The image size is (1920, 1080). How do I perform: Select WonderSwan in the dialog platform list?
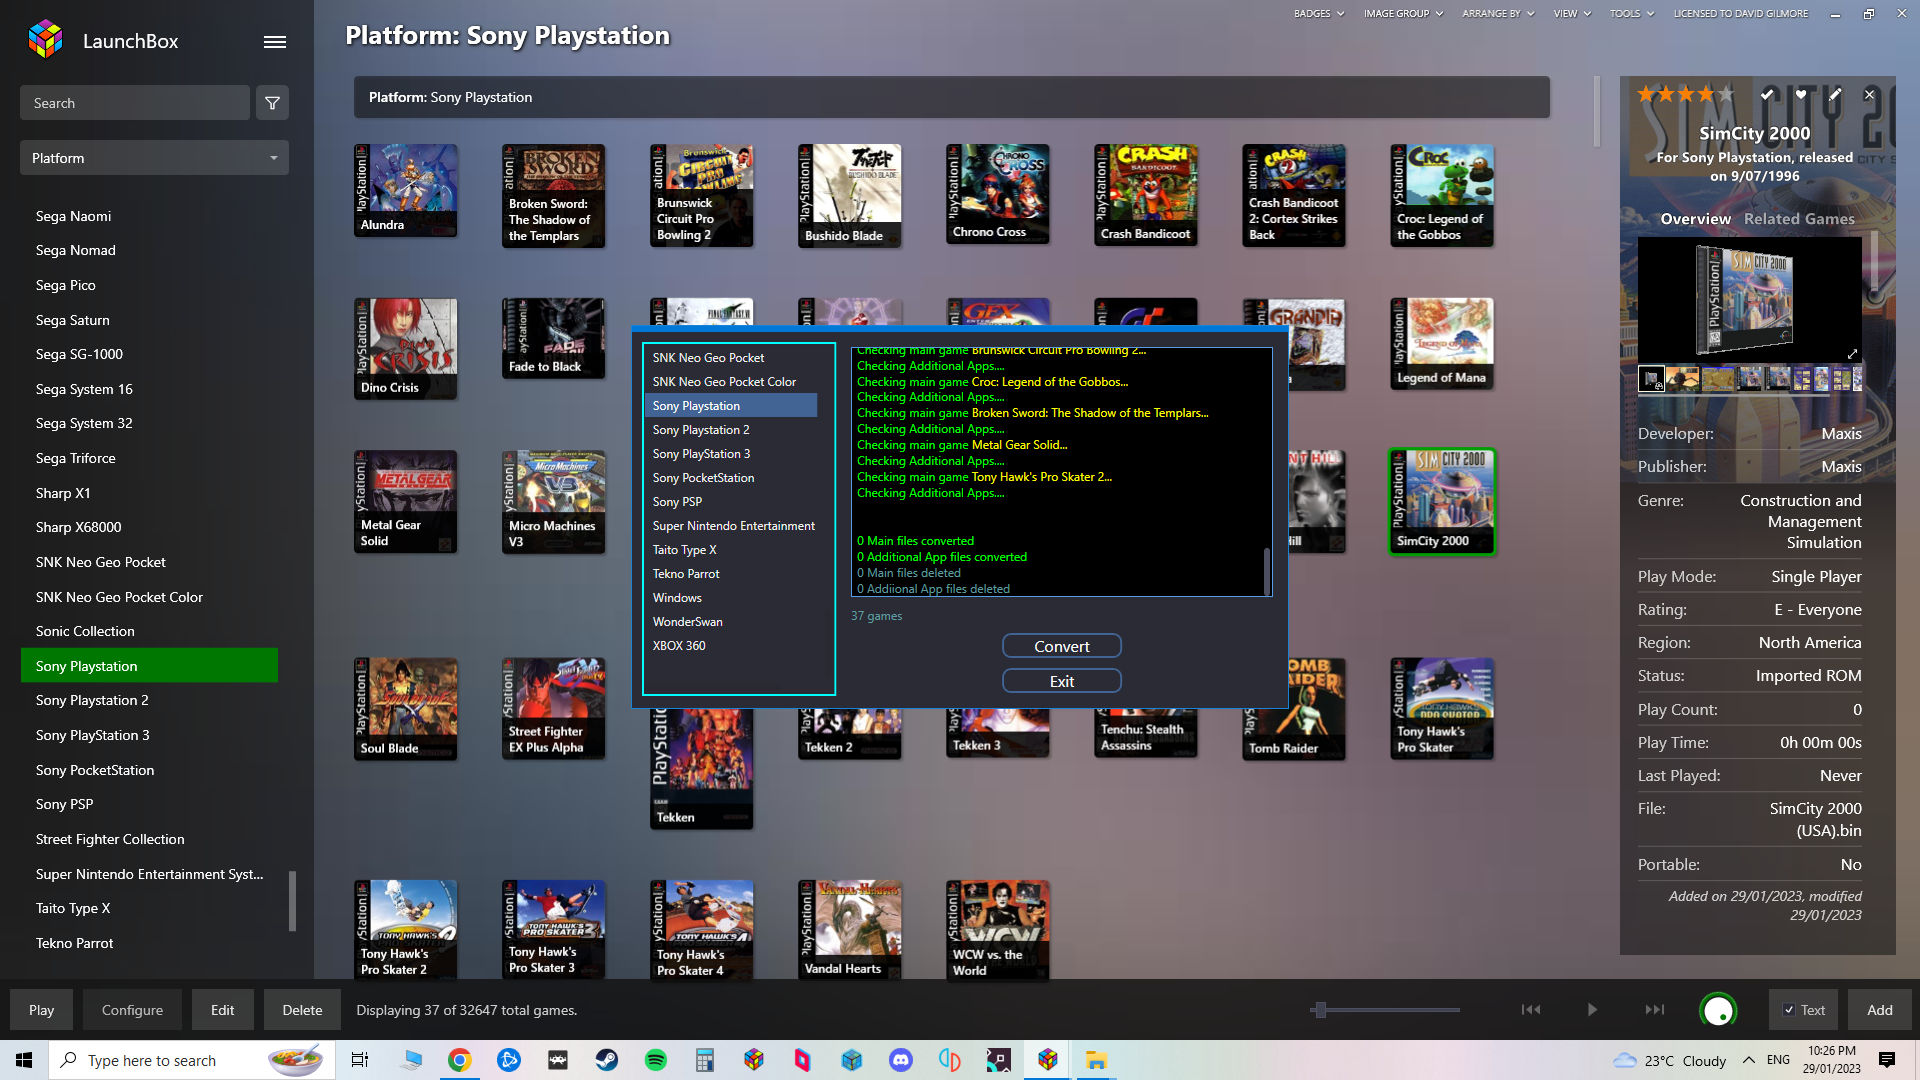click(x=730, y=622)
